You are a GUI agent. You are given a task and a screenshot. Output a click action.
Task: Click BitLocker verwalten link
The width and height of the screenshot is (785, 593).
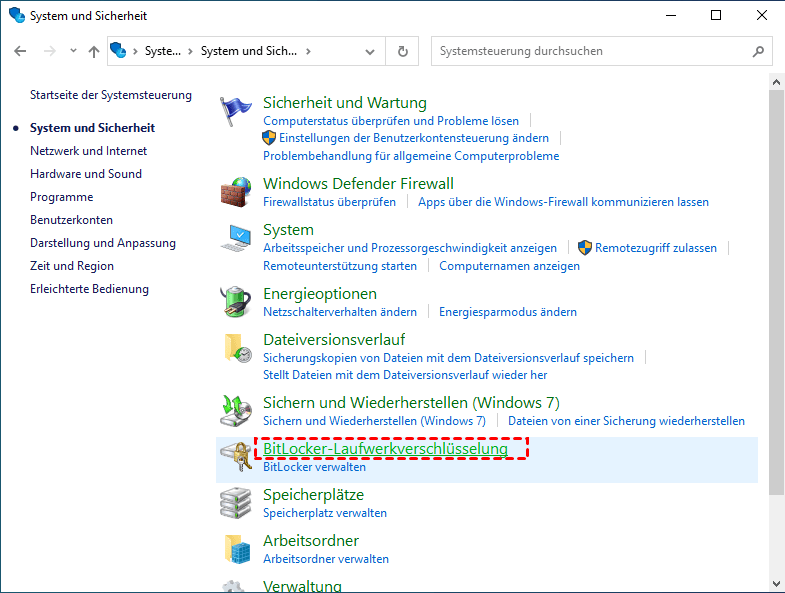(314, 467)
